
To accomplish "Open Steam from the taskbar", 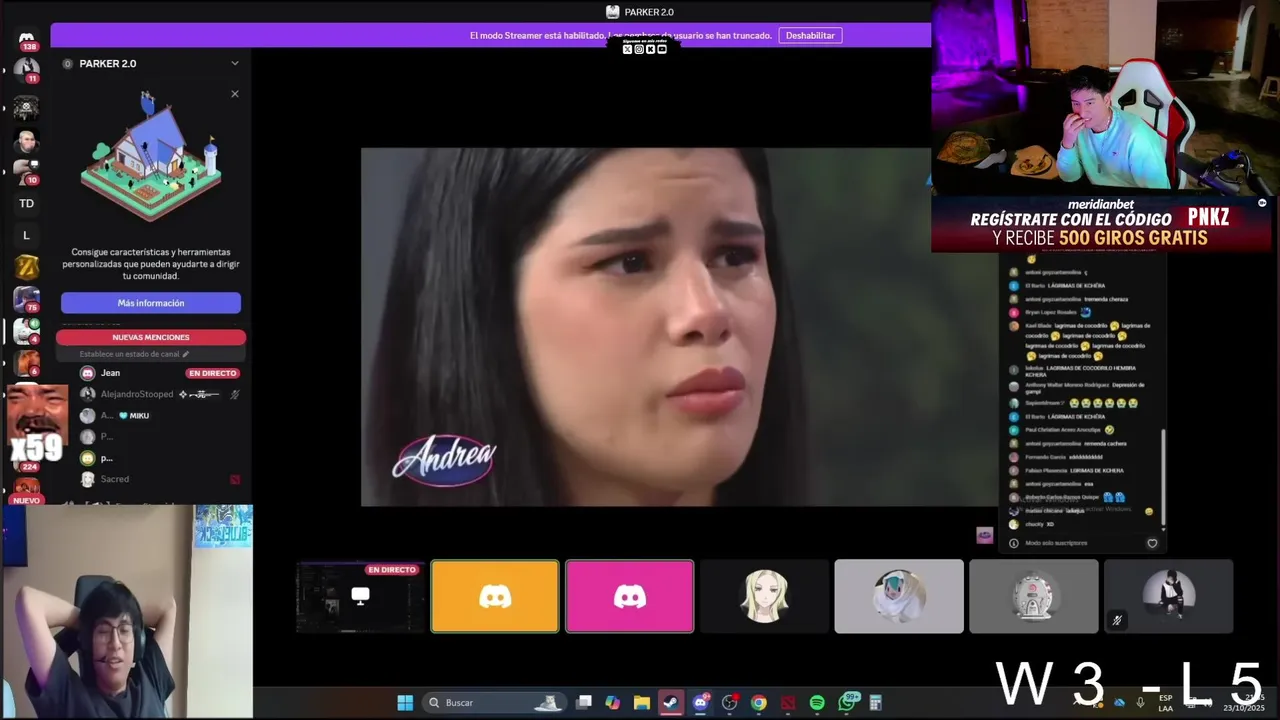I will pyautogui.click(x=671, y=702).
